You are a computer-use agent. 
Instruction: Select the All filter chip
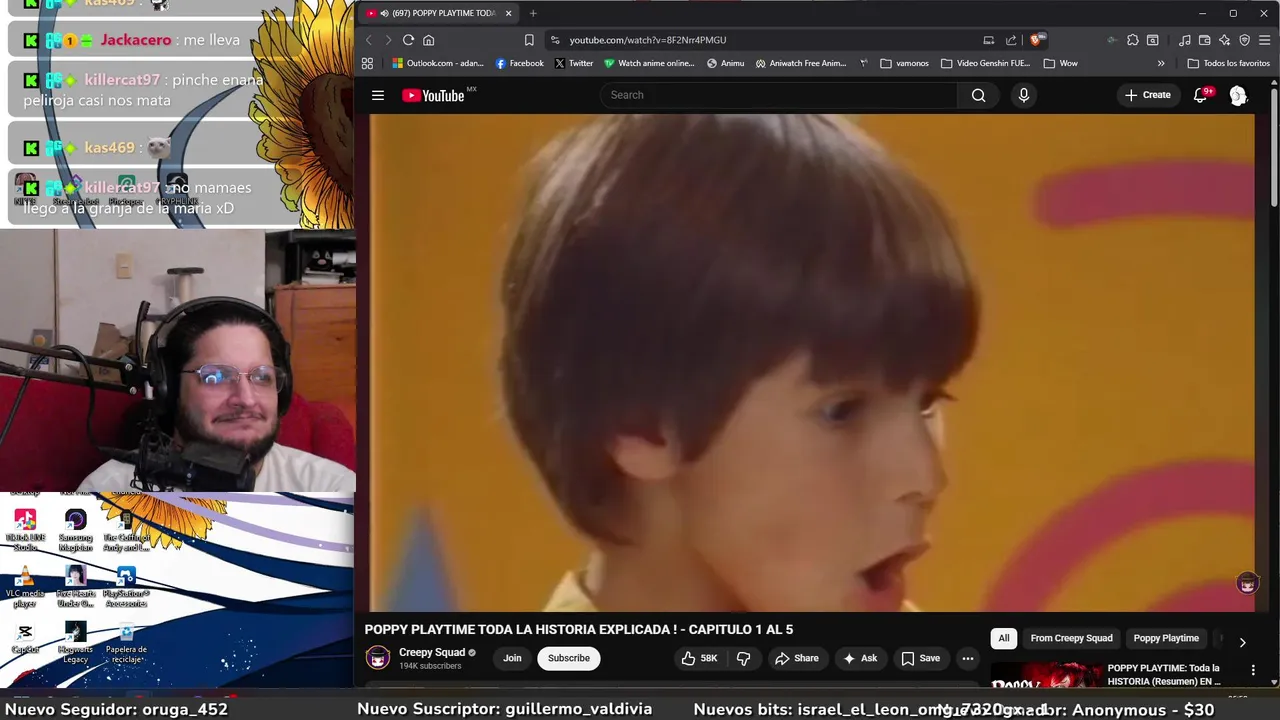point(1004,638)
